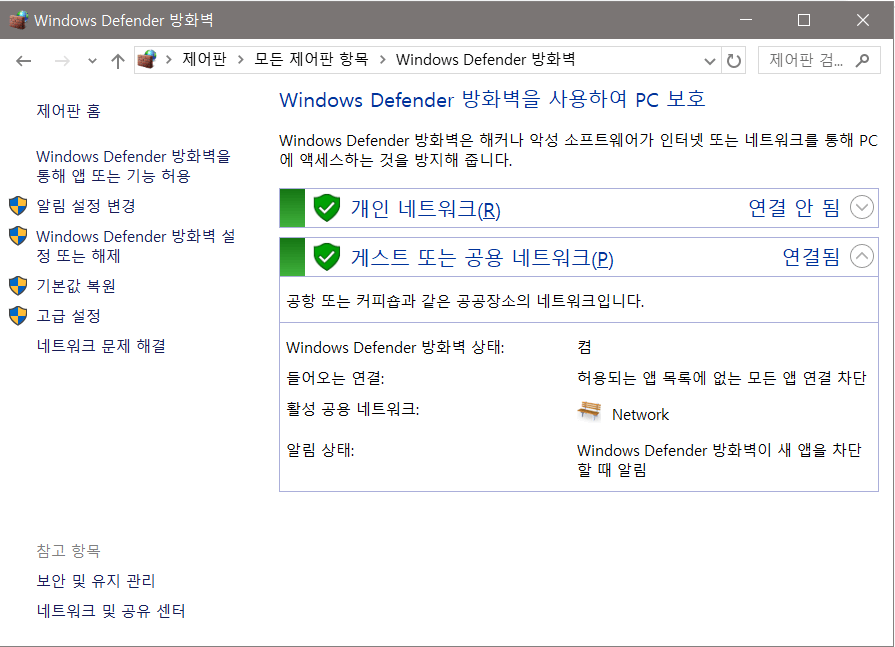The height and width of the screenshot is (647, 895).
Task: Click the Network name text
Action: (x=640, y=415)
